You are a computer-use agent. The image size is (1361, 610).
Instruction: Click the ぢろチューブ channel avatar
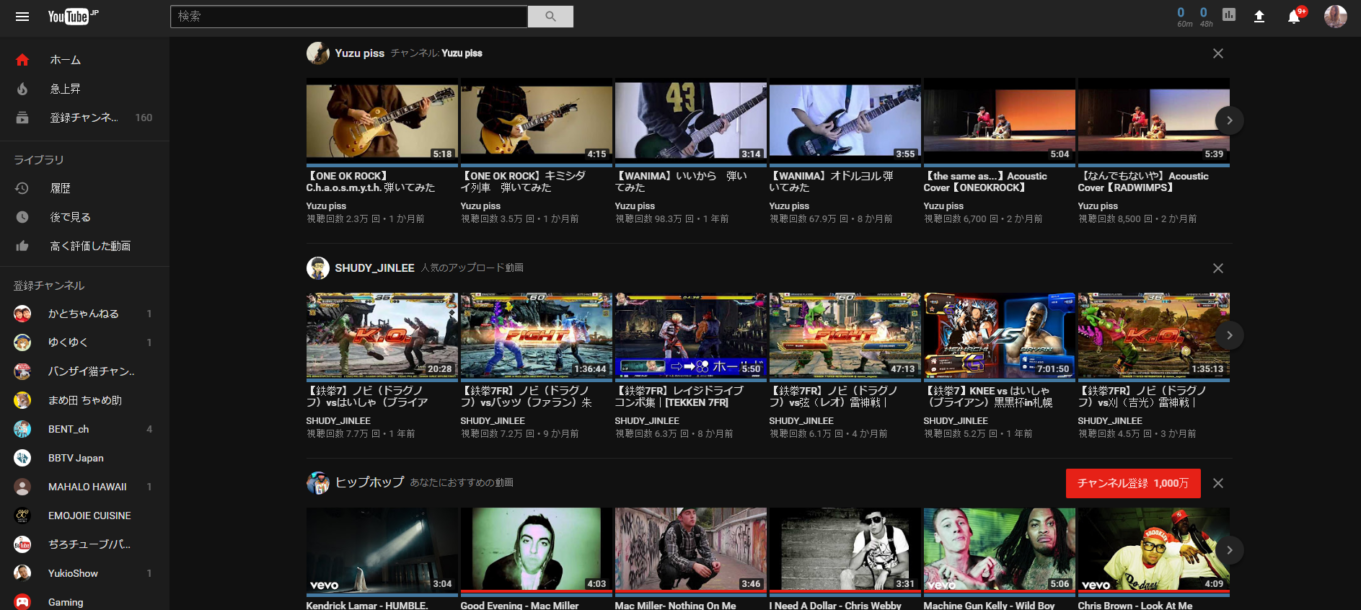pyautogui.click(x=22, y=545)
